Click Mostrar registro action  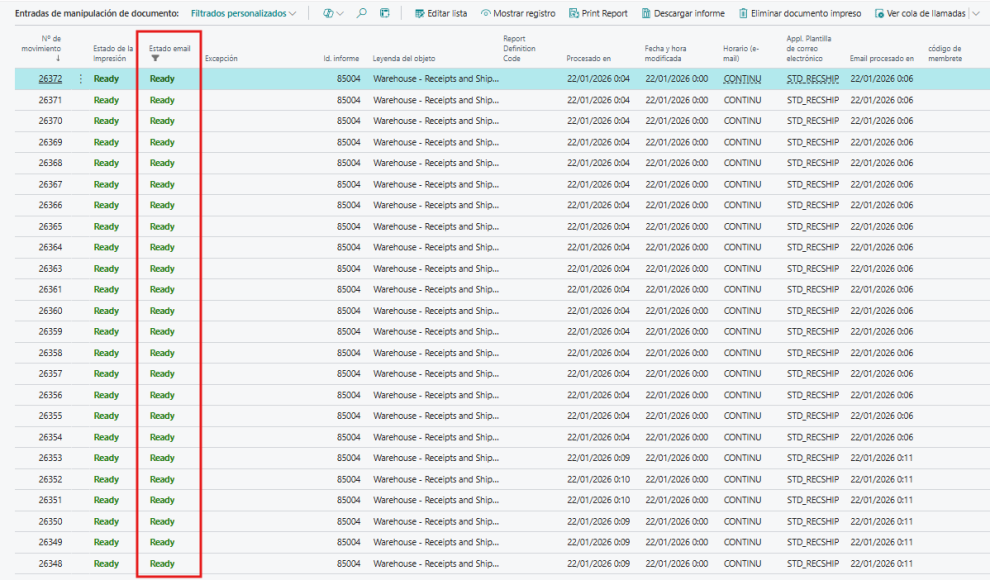pyautogui.click(x=517, y=13)
